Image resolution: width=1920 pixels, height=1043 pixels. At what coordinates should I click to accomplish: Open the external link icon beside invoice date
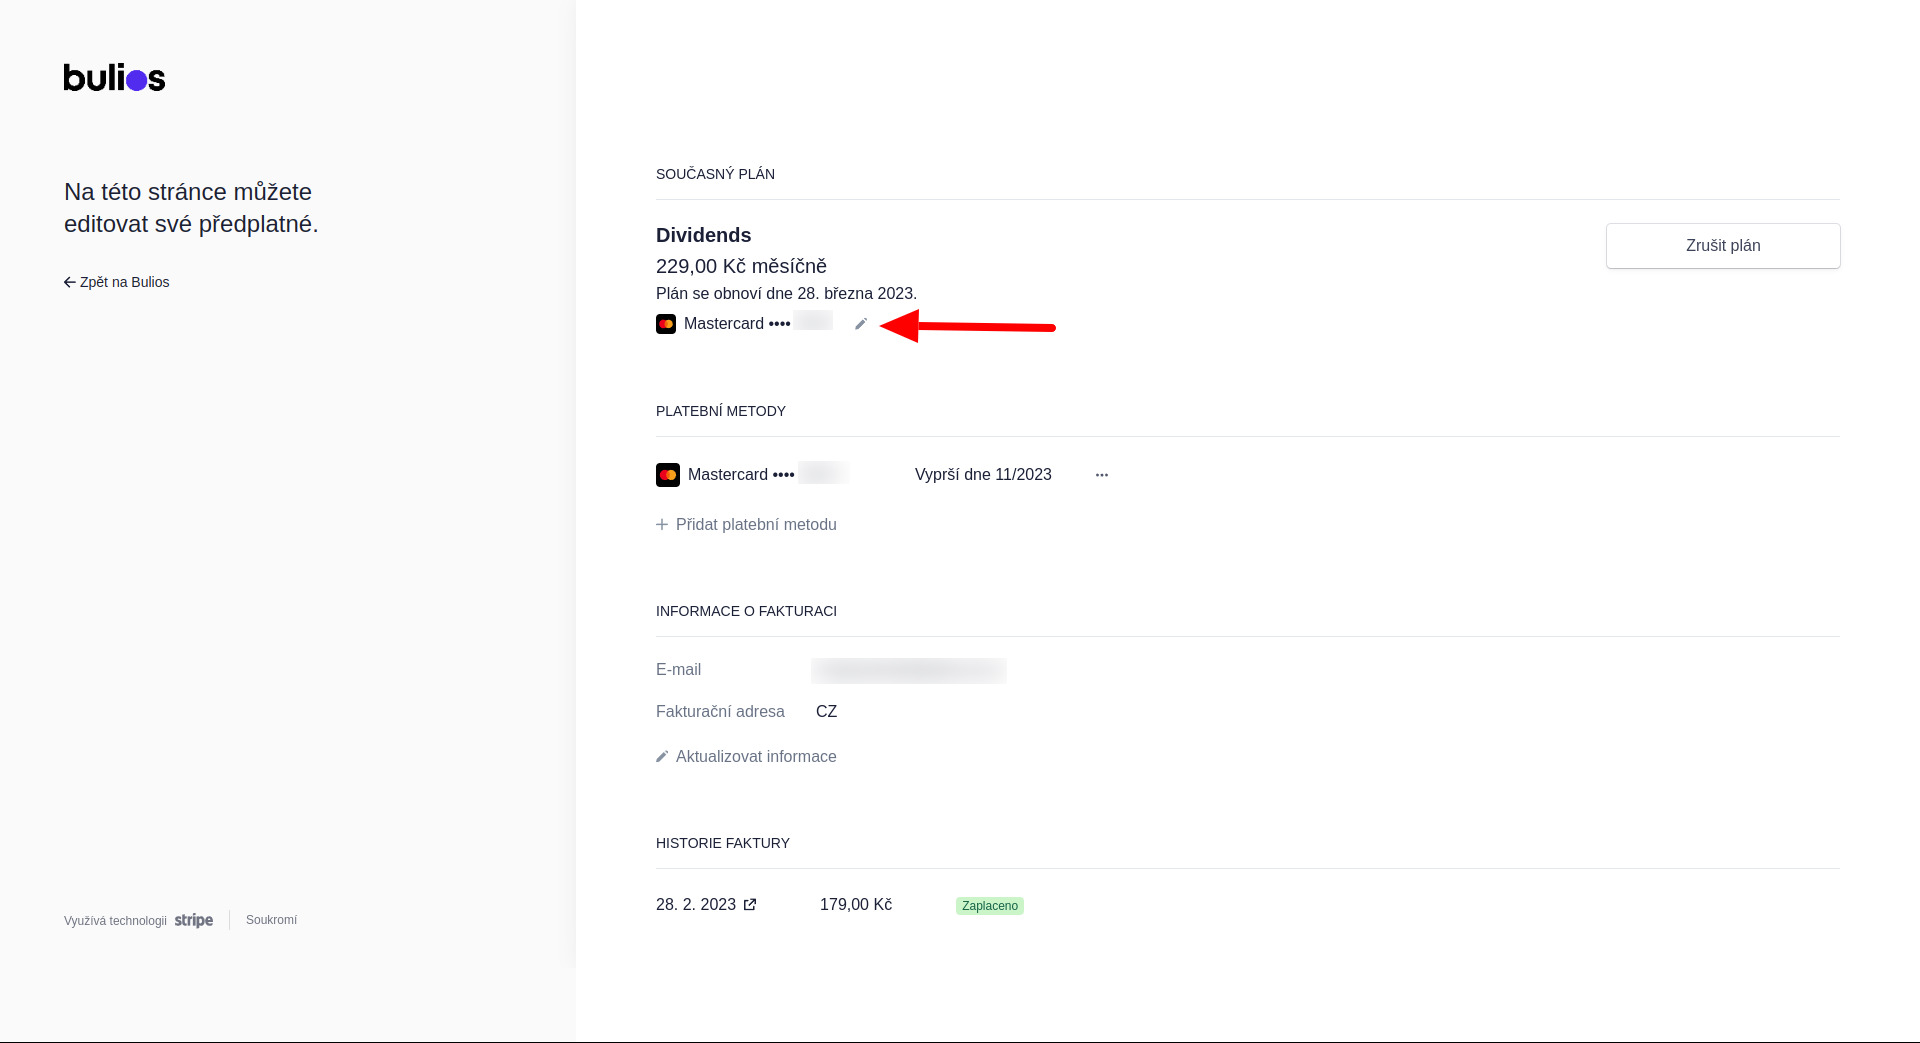pos(750,905)
